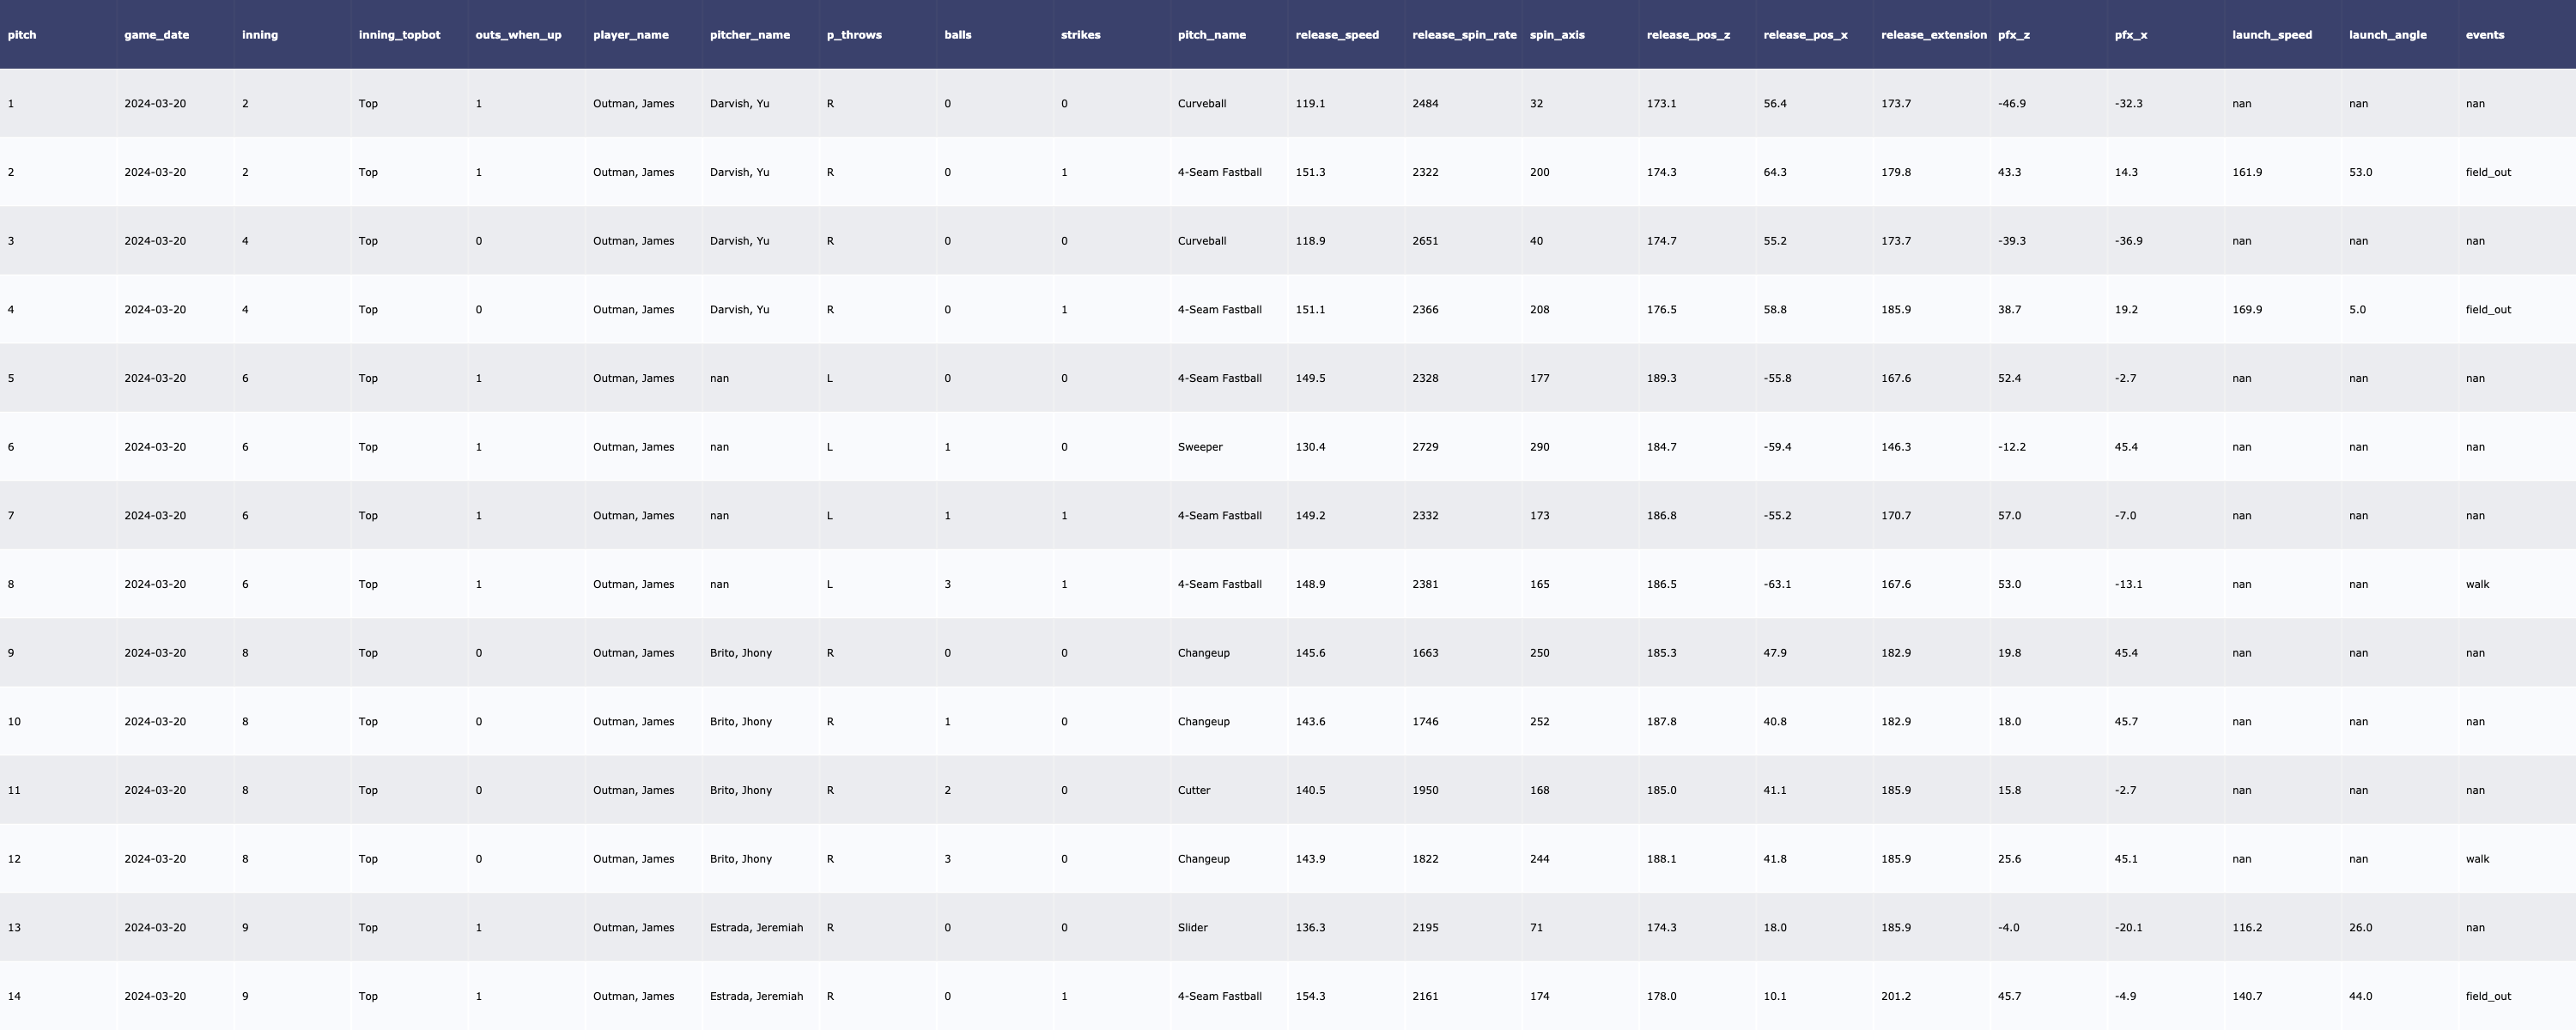Screen dimensions: 2576x1030
Task: Click the inning_topbot column header
Action: click(399, 35)
